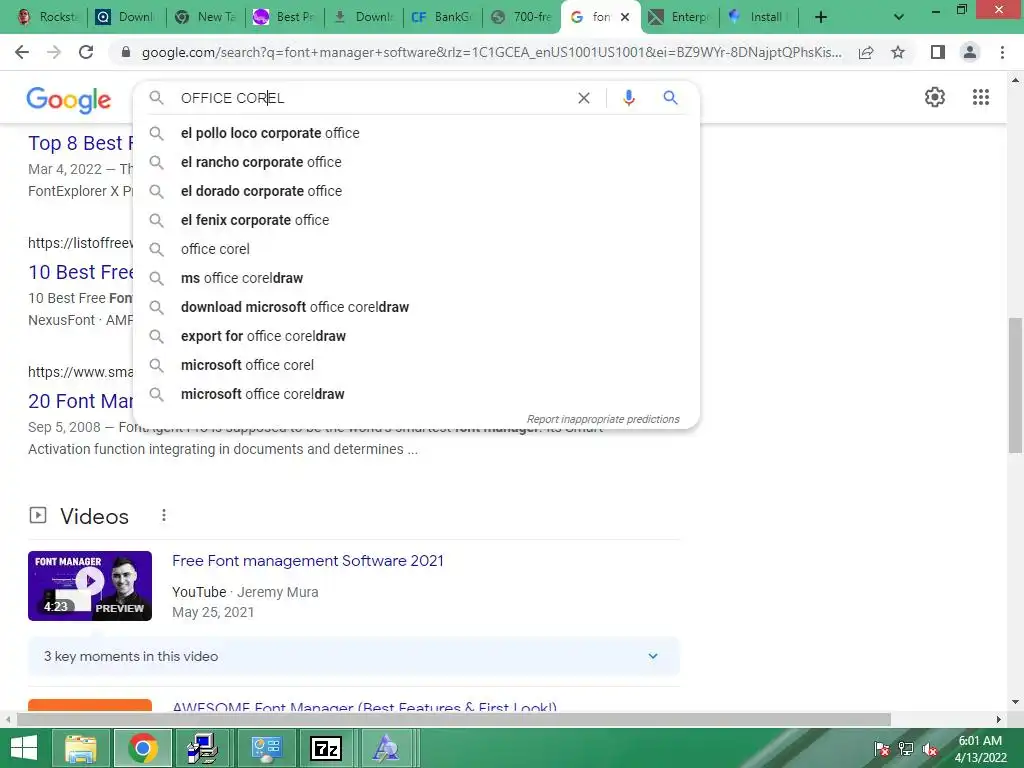
Task: Switch to the New Tab tab
Action: point(206,17)
